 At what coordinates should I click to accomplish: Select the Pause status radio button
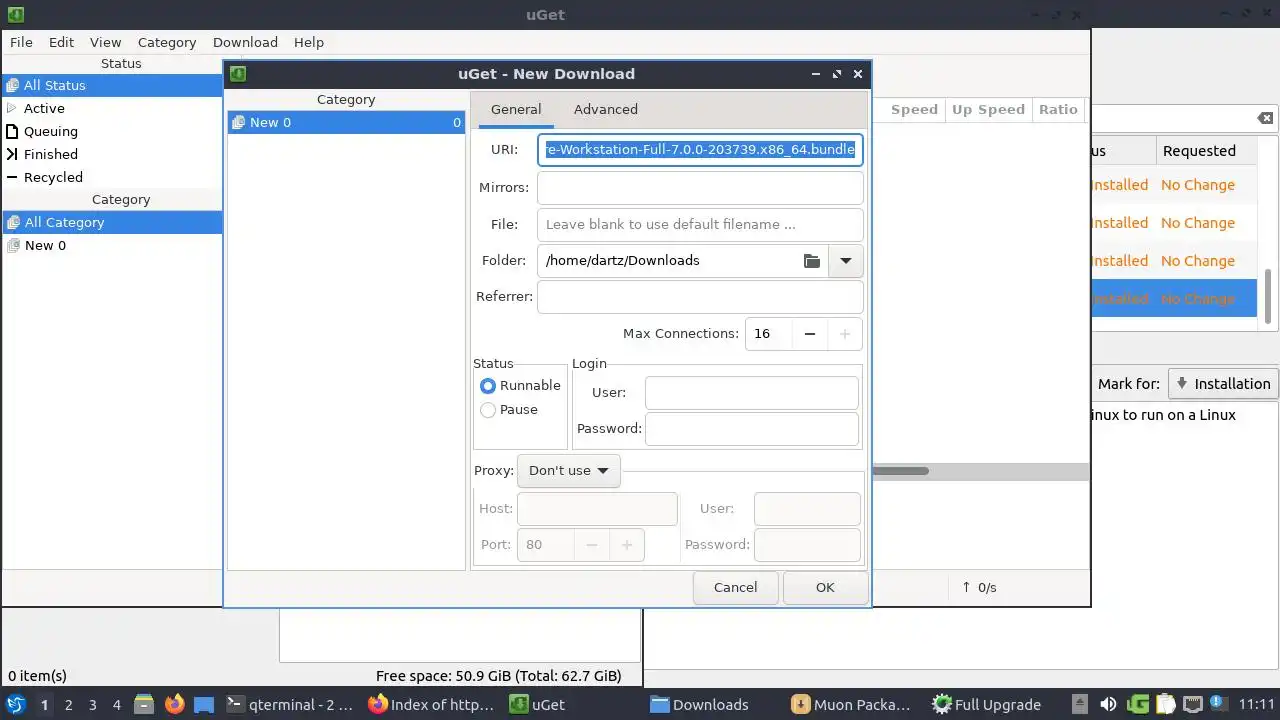point(509,409)
